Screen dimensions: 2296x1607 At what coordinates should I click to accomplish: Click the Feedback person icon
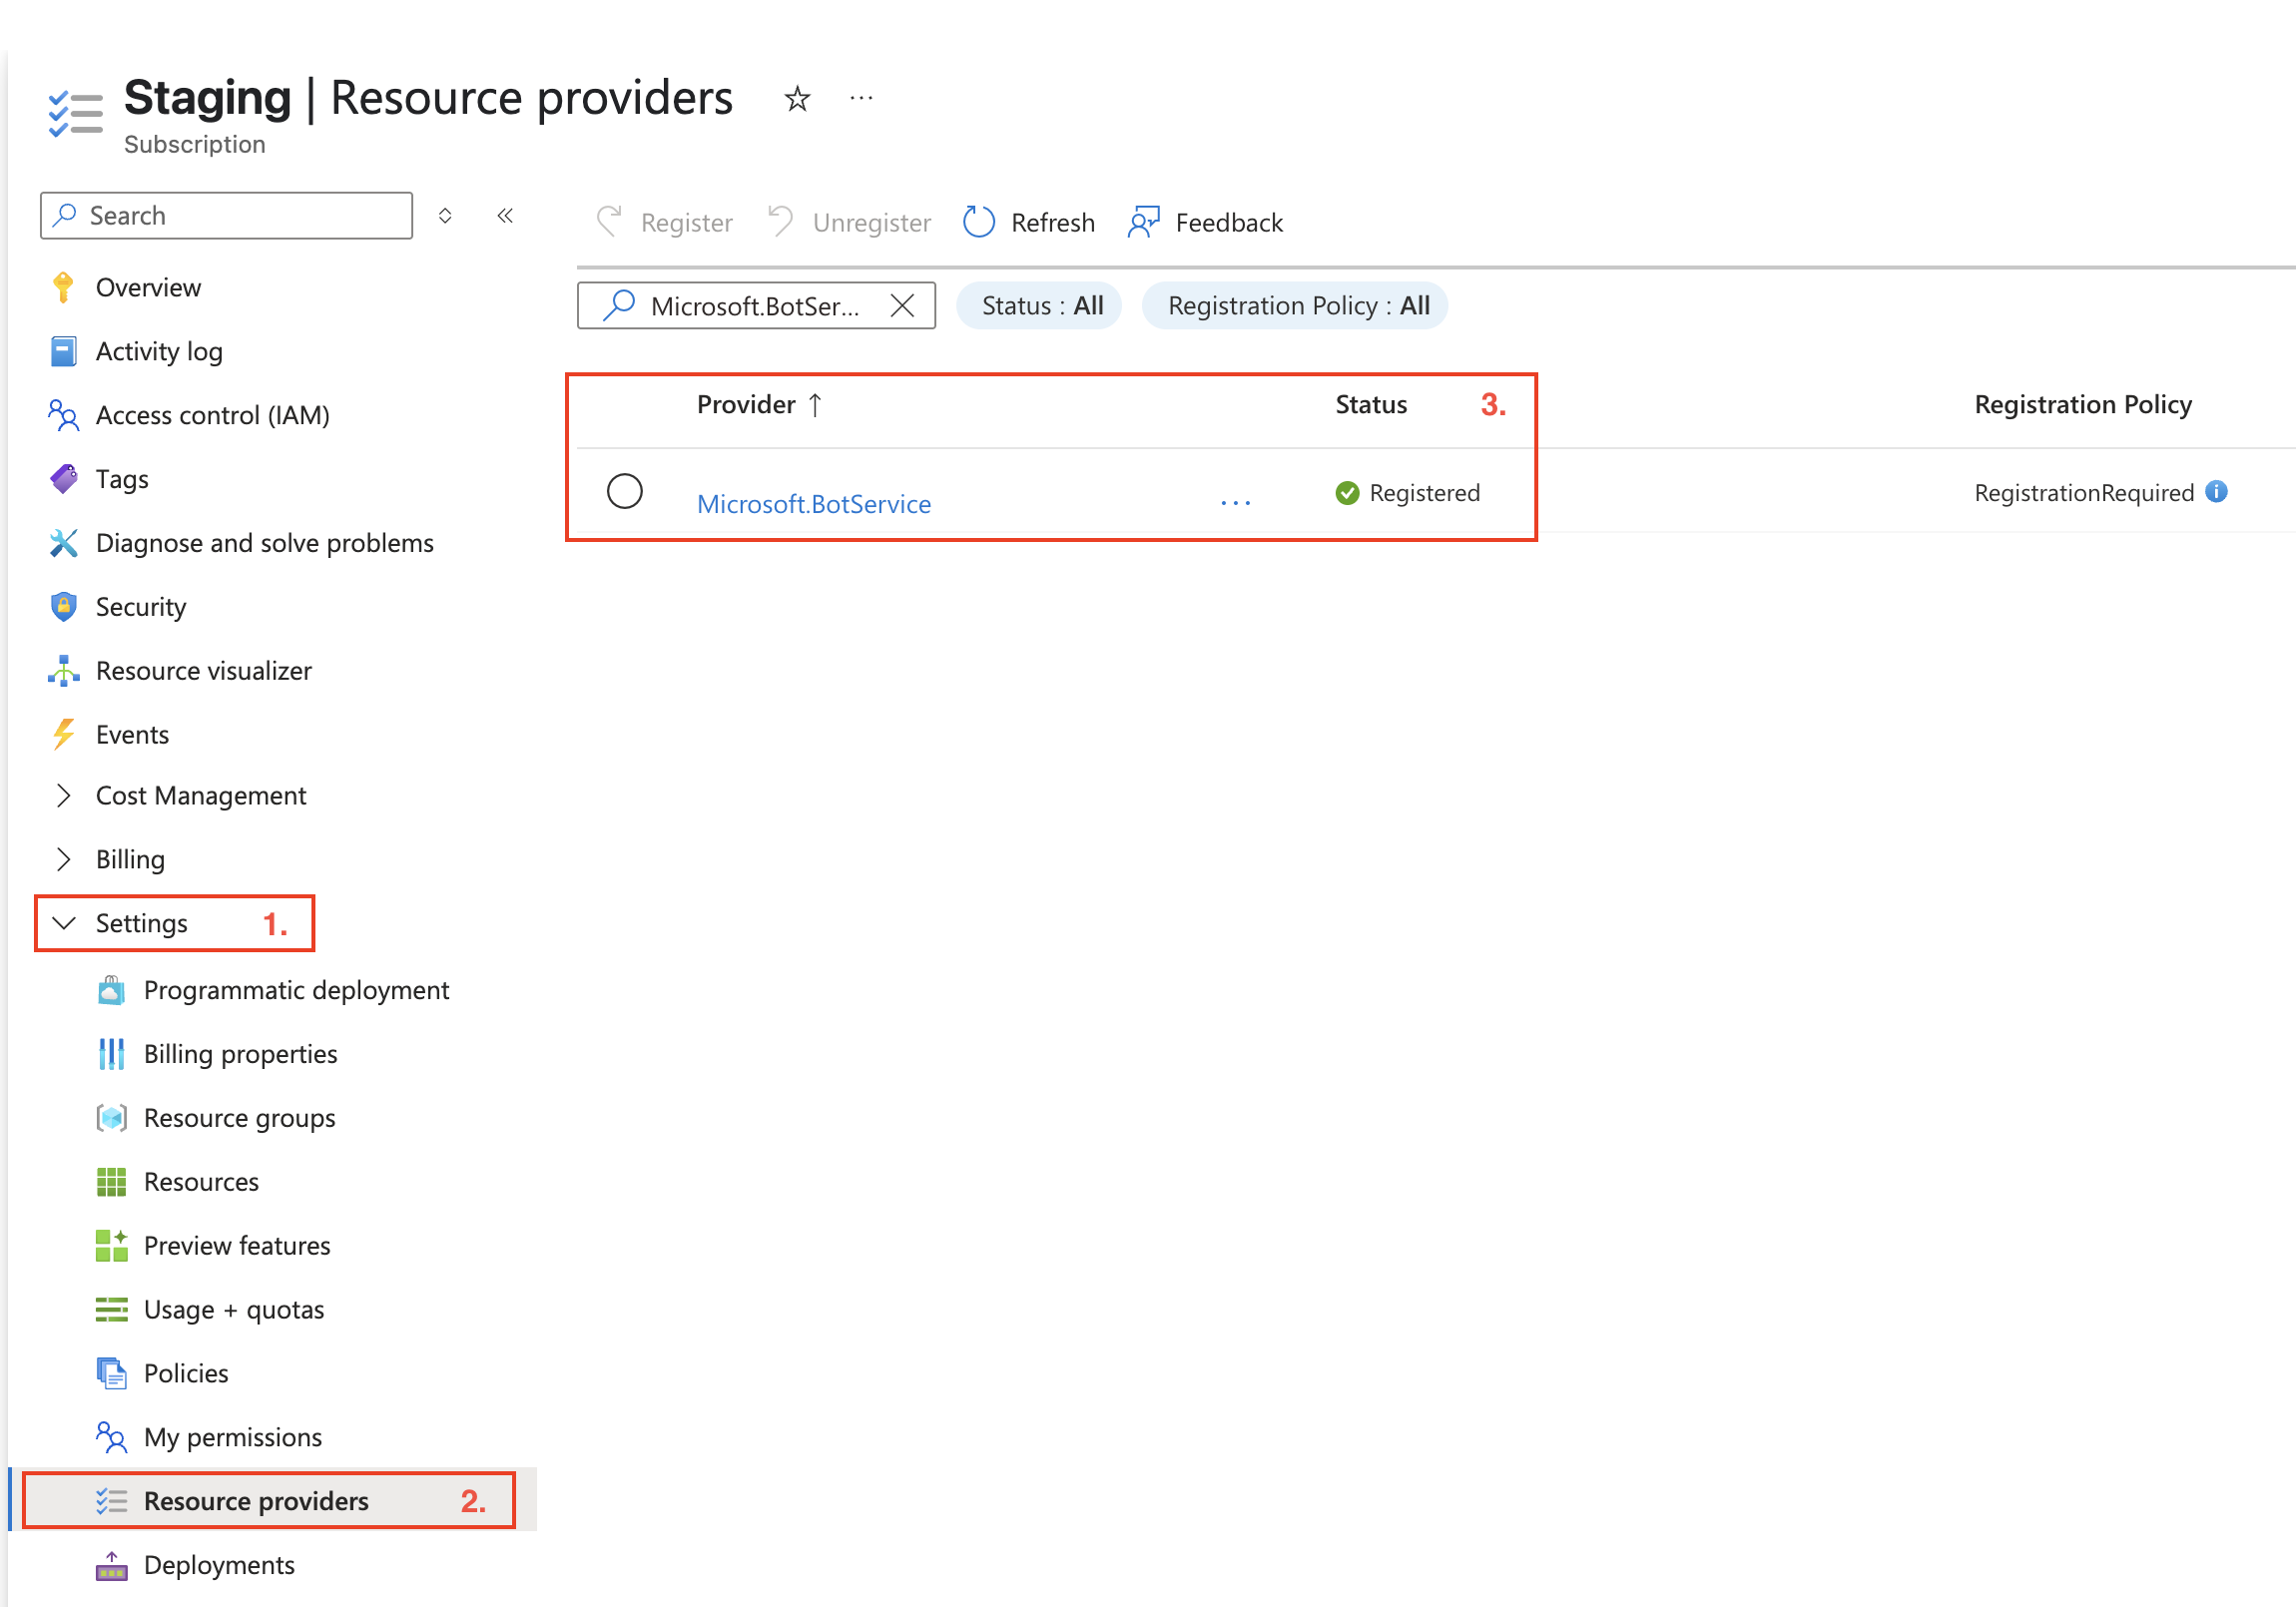[x=1143, y=222]
